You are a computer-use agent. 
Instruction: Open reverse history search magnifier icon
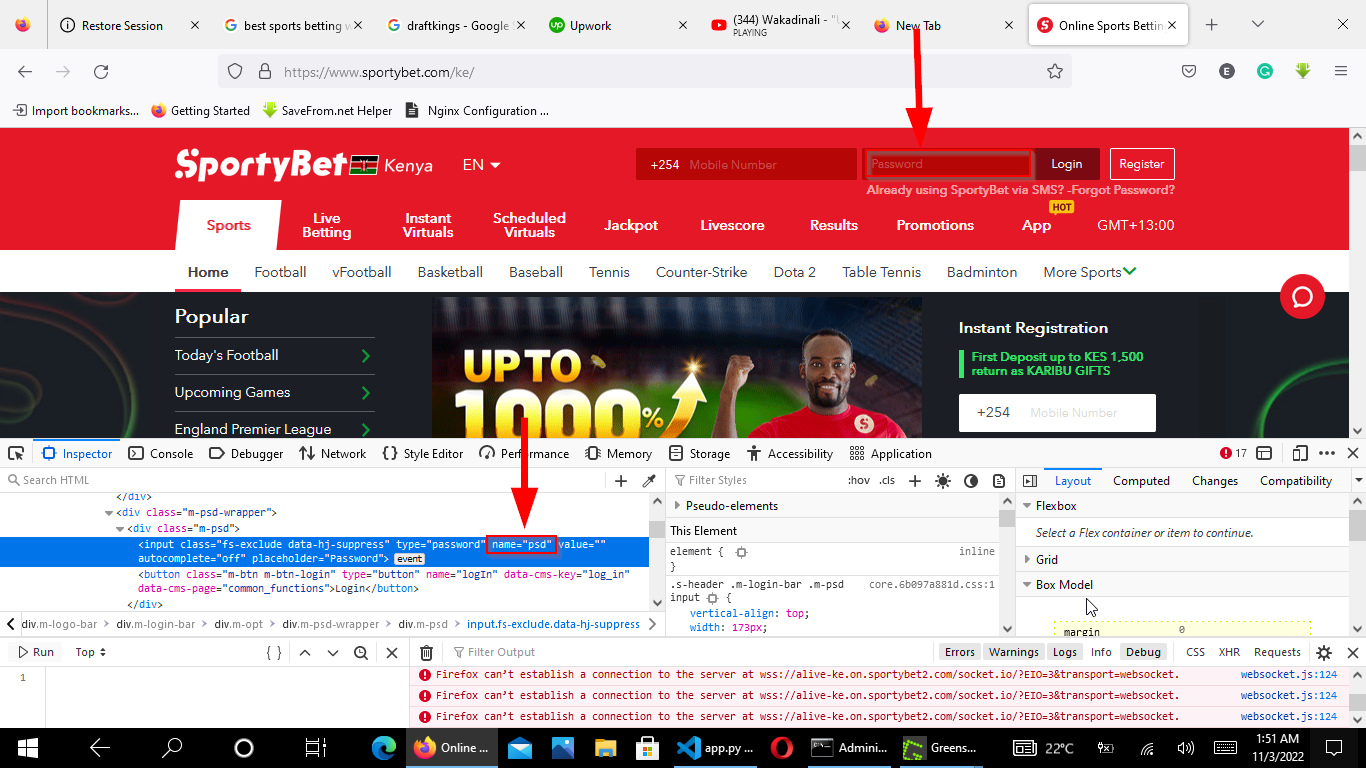coord(361,652)
